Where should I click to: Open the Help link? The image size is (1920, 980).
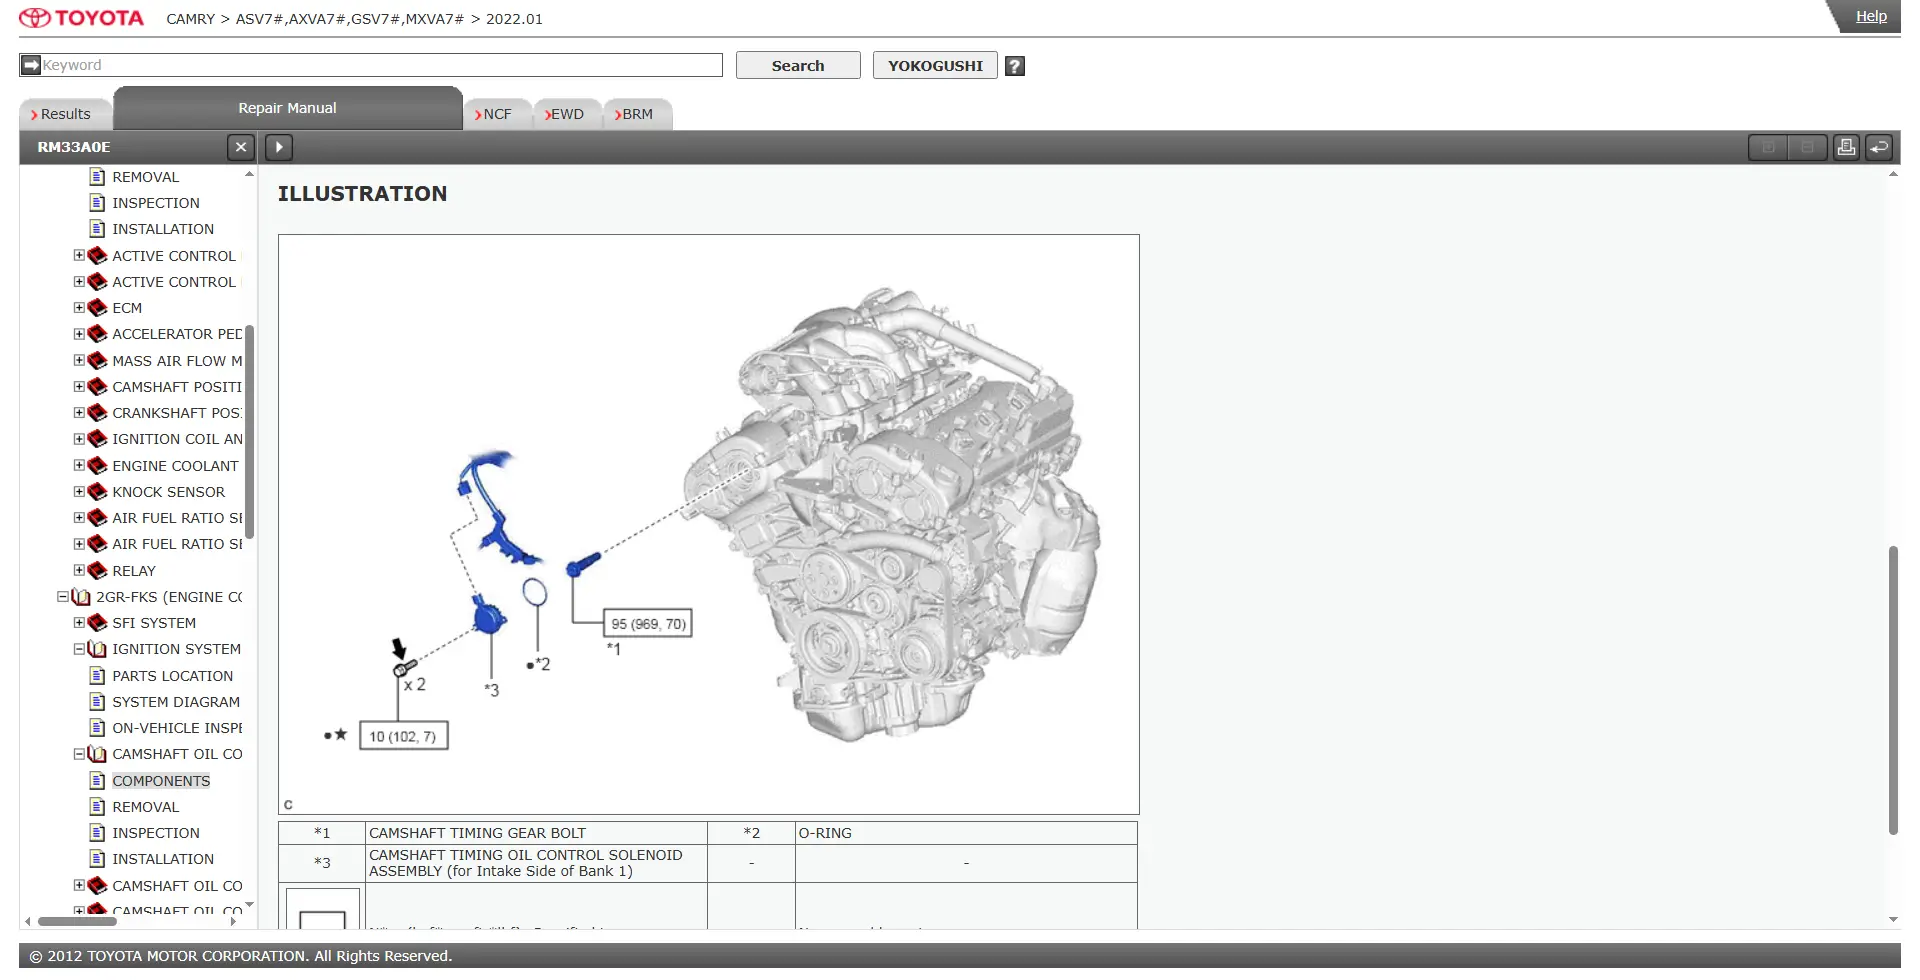[1871, 16]
